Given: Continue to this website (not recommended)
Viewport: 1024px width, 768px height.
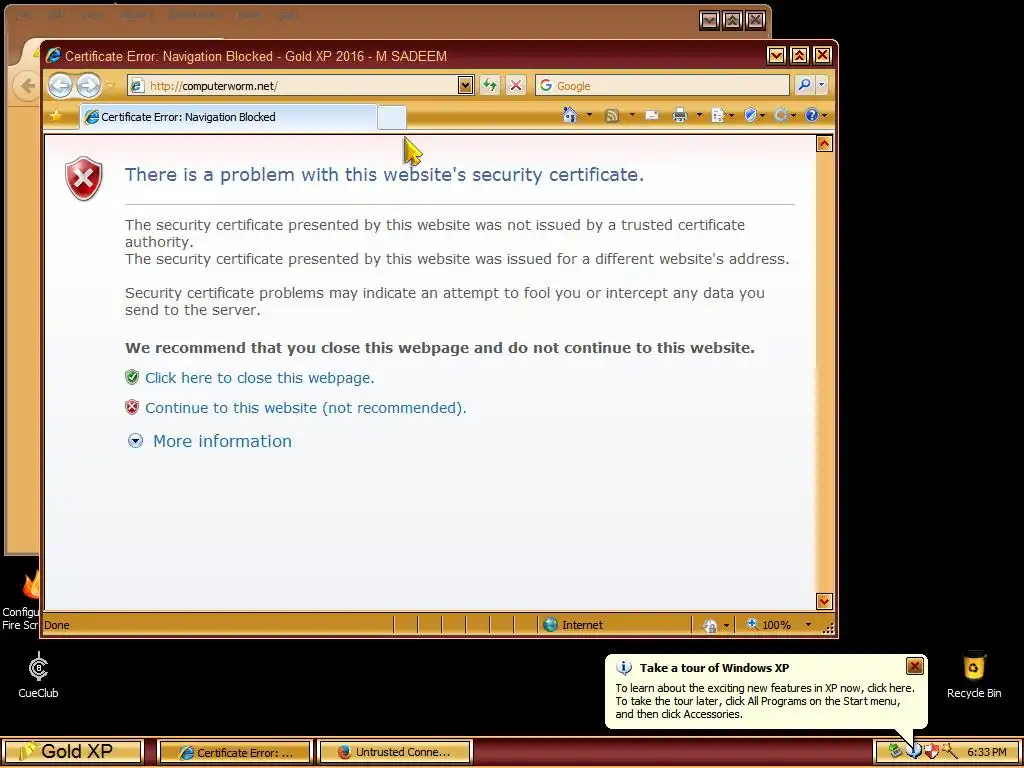Looking at the screenshot, I should click(306, 408).
